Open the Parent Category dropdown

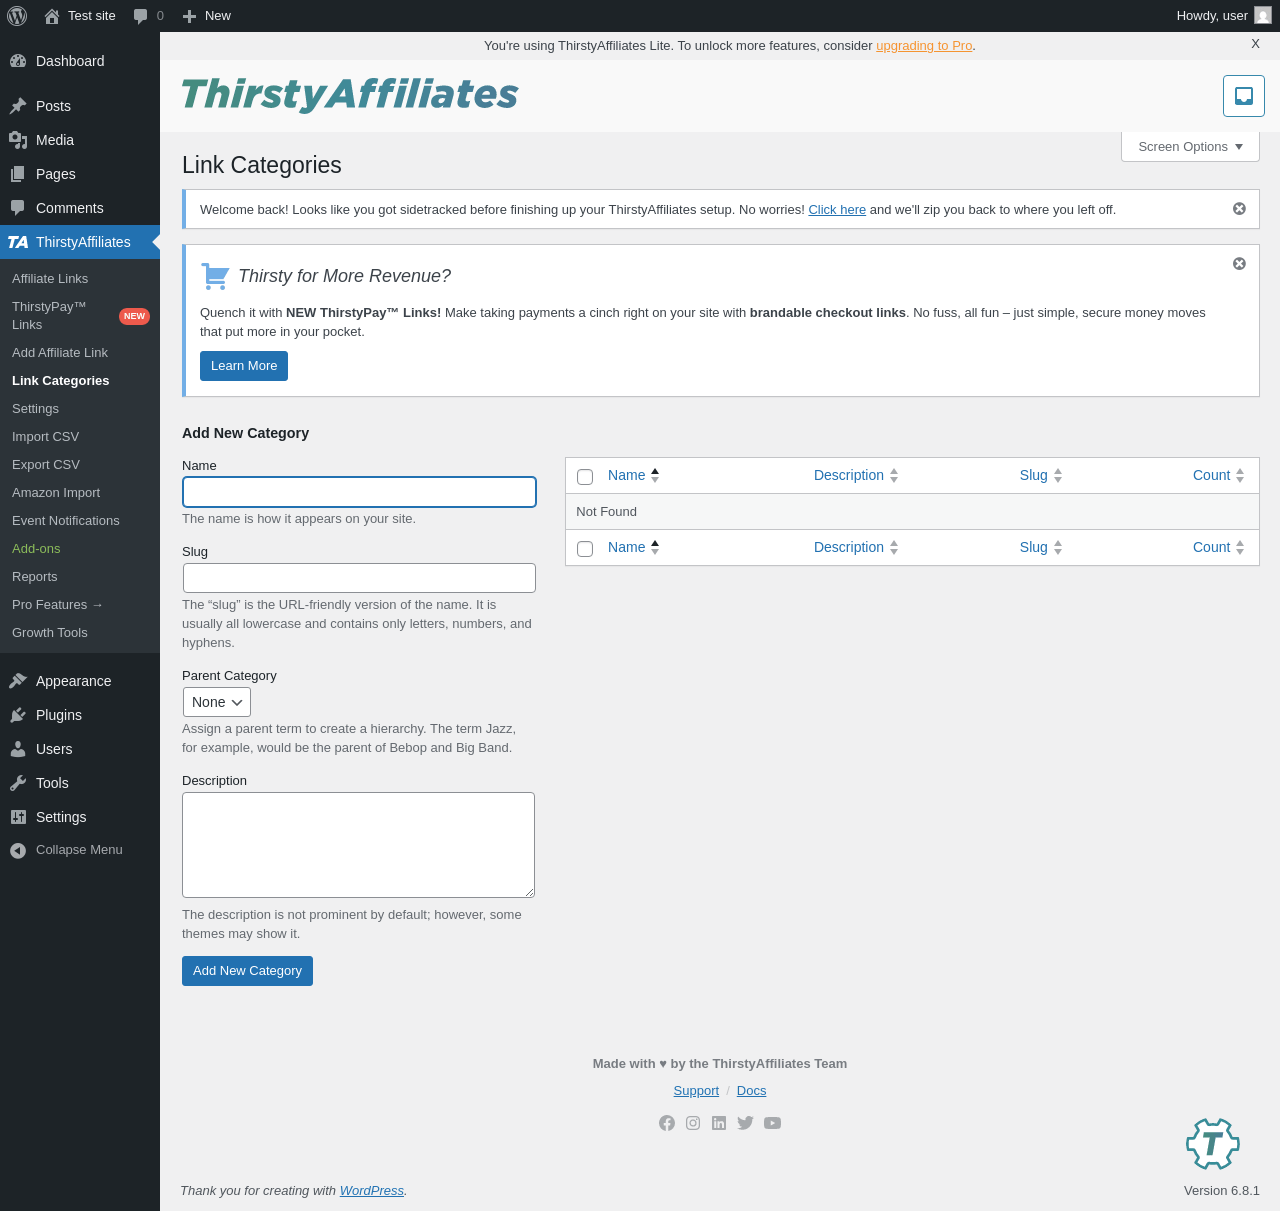tap(217, 702)
